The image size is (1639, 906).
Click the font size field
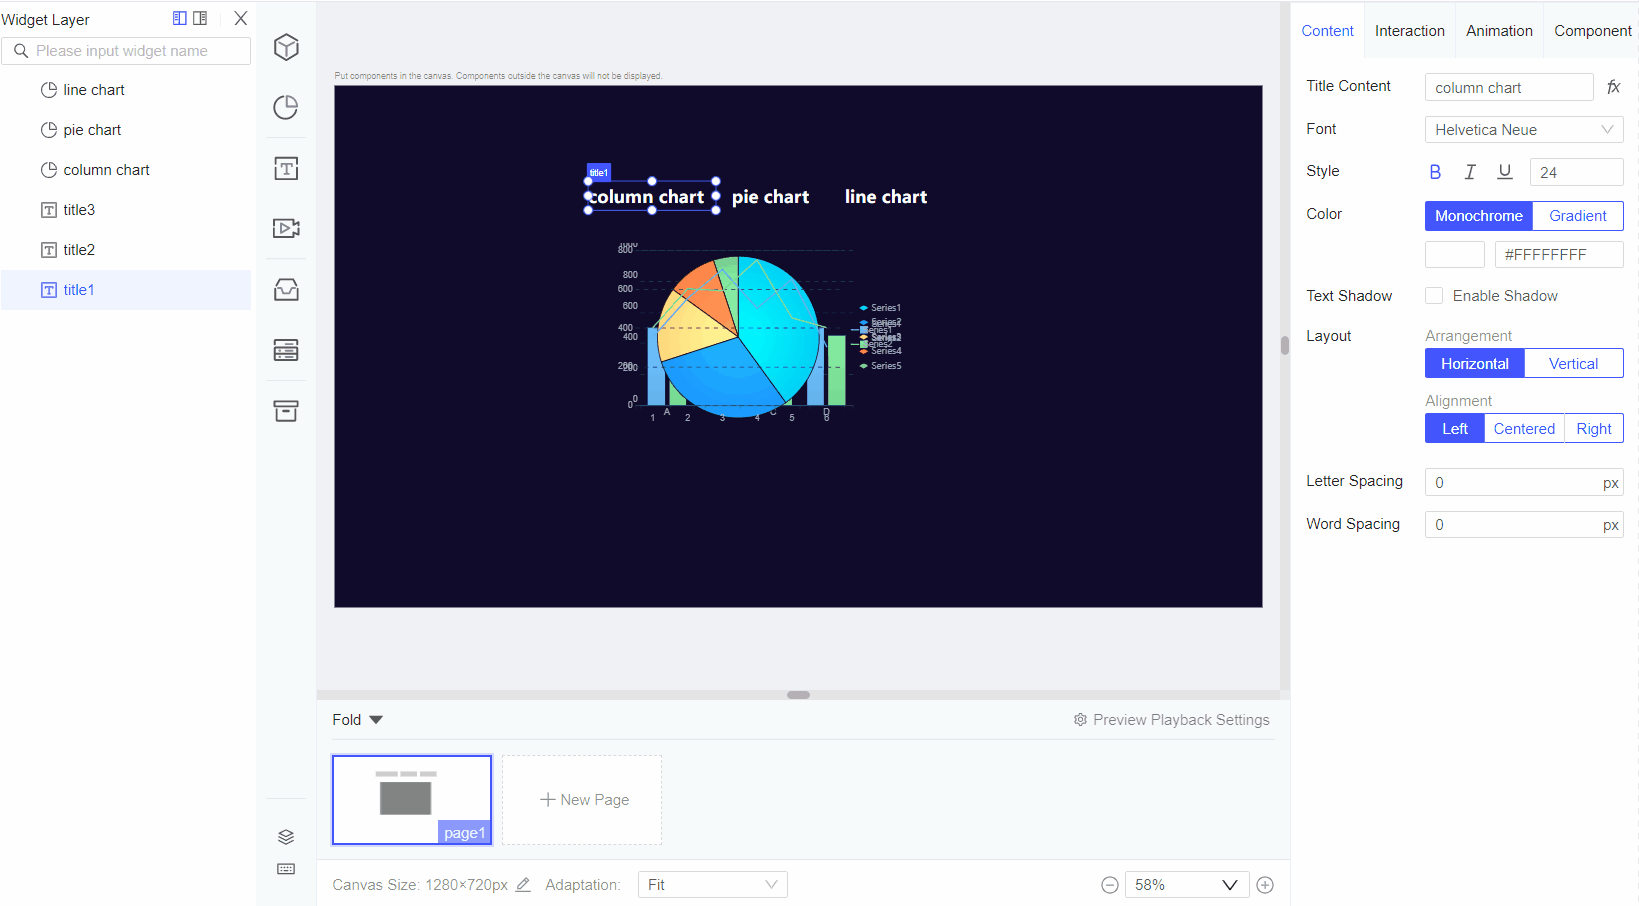[x=1577, y=172]
